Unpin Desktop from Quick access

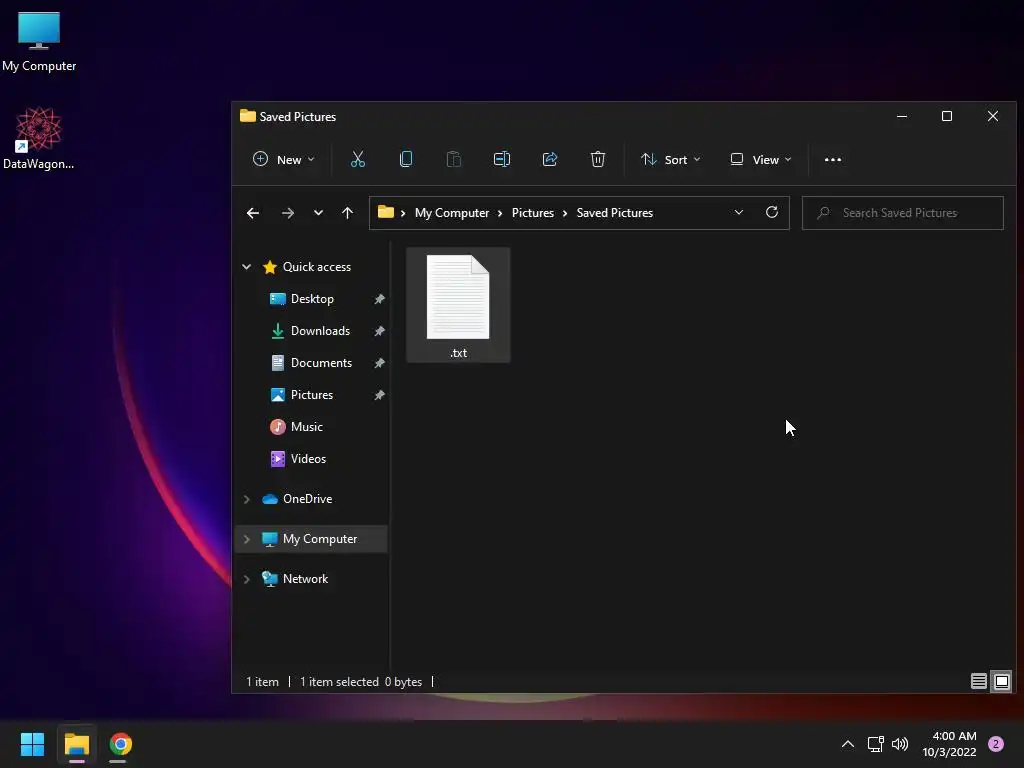pyautogui.click(x=379, y=299)
